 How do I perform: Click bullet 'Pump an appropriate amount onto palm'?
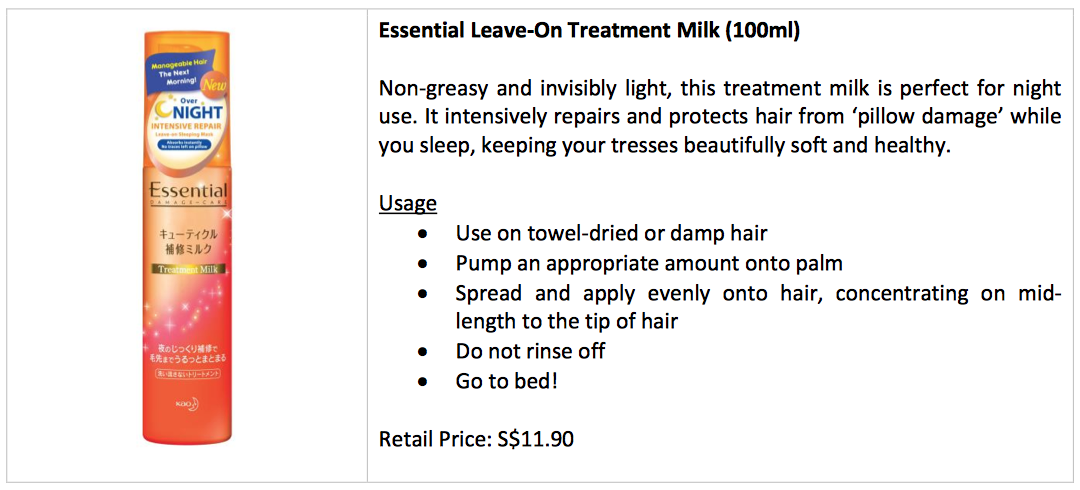click(649, 263)
